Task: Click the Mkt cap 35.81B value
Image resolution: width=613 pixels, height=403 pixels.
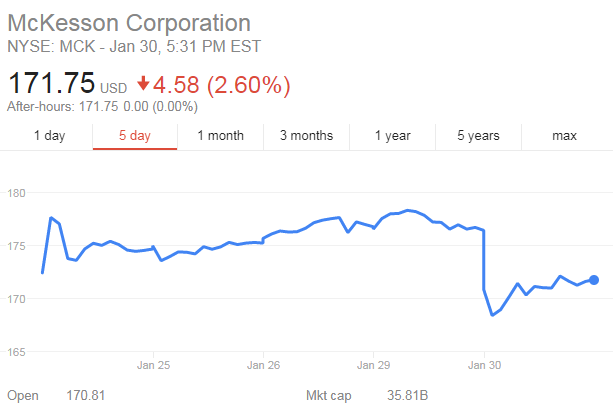Action: (408, 396)
